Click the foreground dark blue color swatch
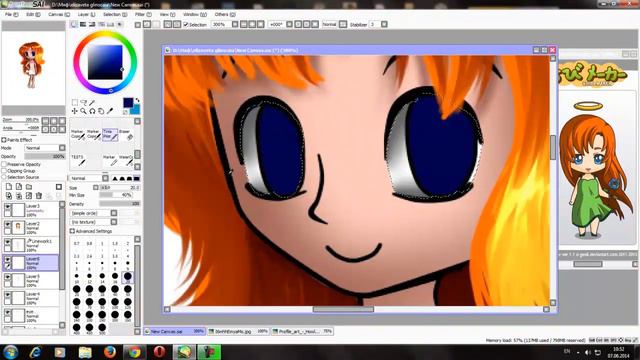This screenshot has width=640, height=360. pos(128,102)
